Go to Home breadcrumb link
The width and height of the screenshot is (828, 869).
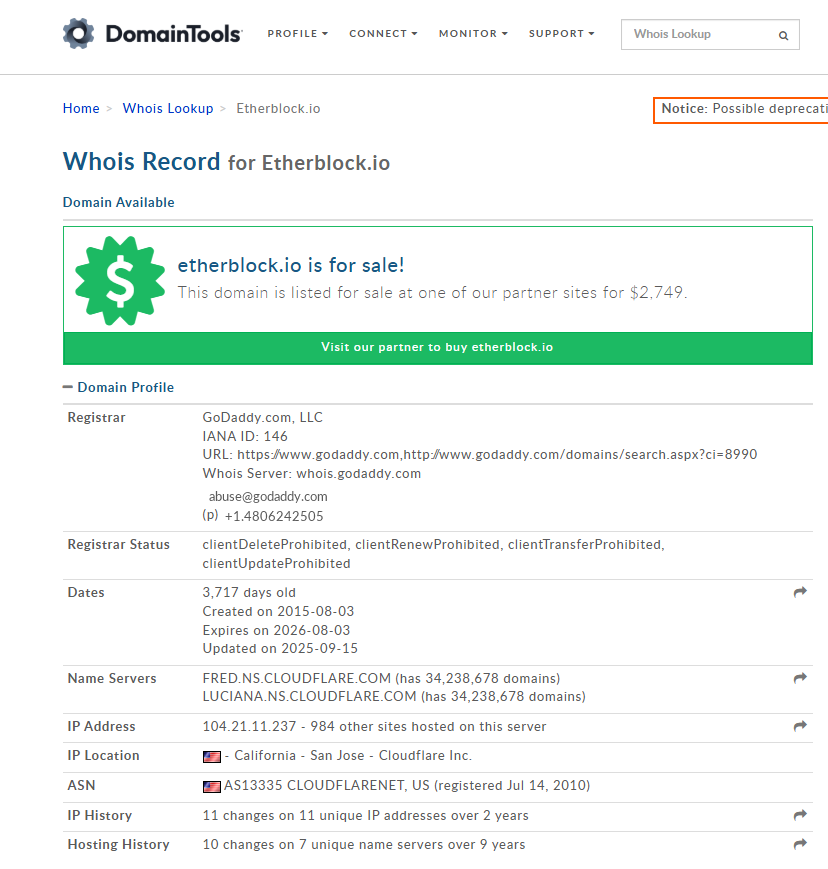(x=81, y=108)
